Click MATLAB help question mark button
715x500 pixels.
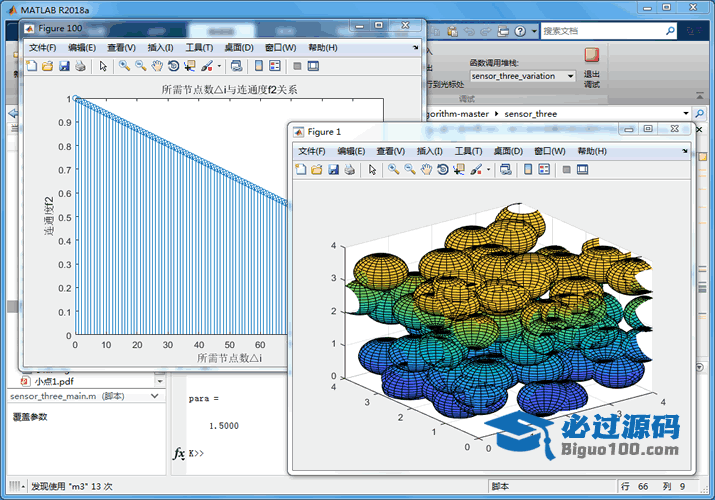click(x=519, y=31)
